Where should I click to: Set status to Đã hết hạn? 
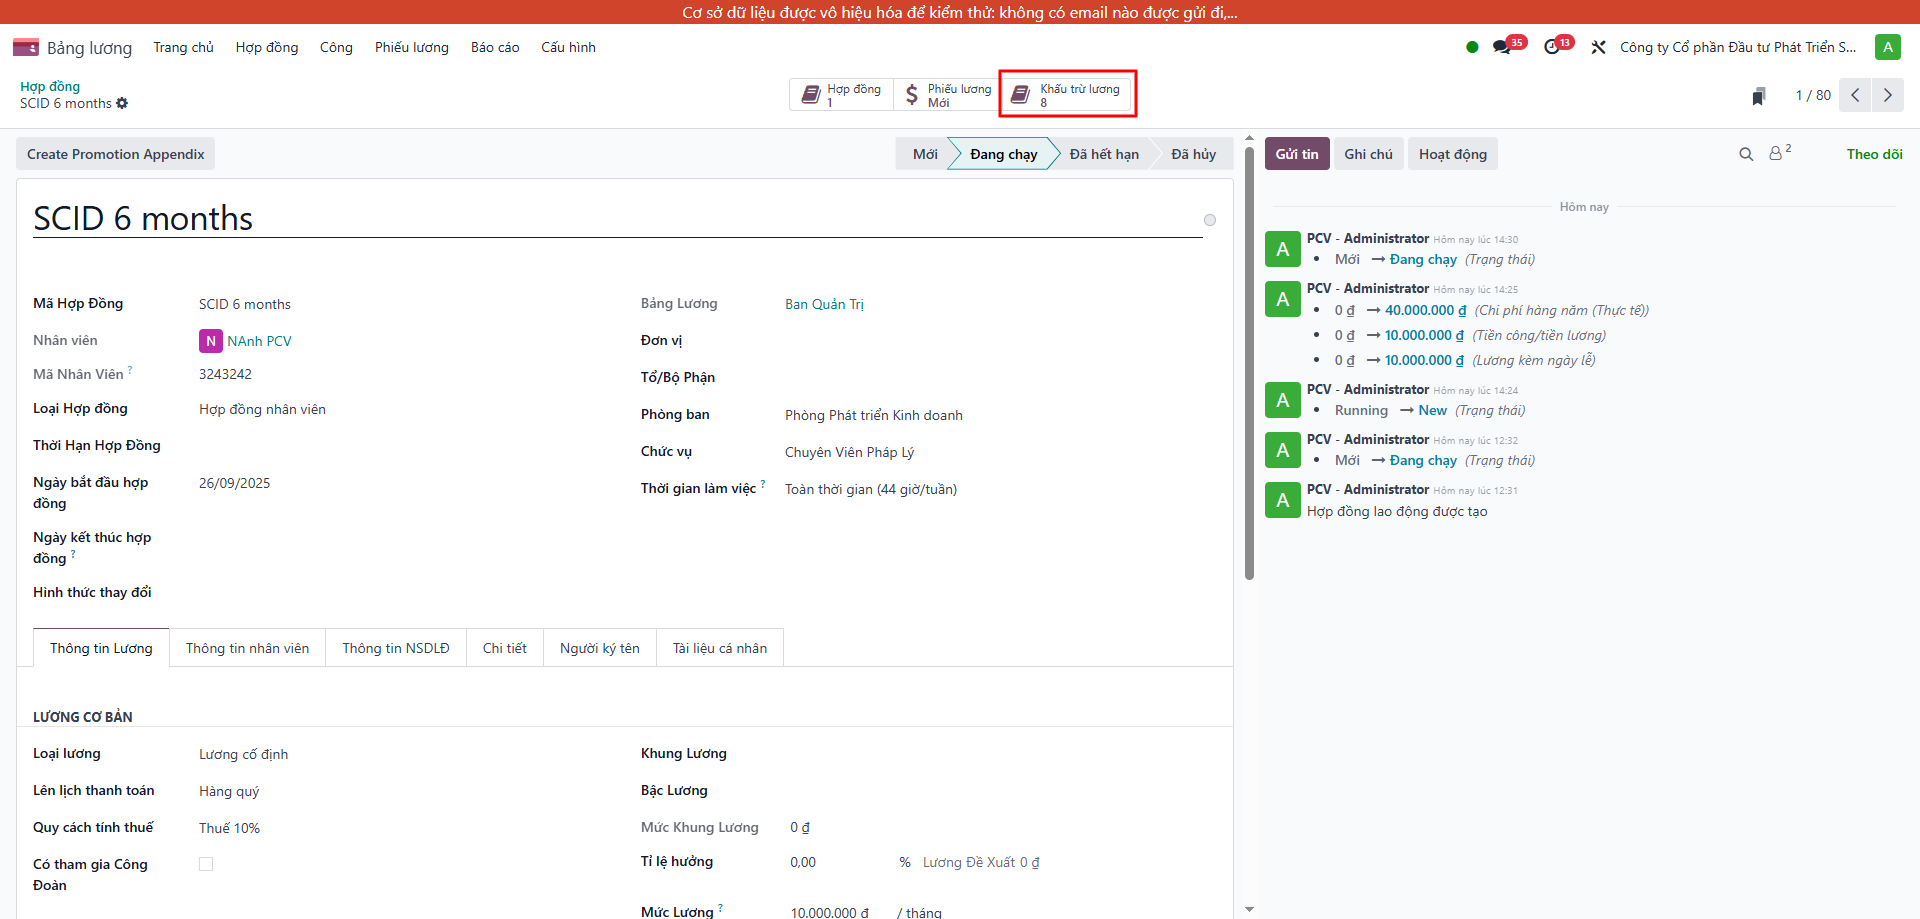click(x=1104, y=154)
